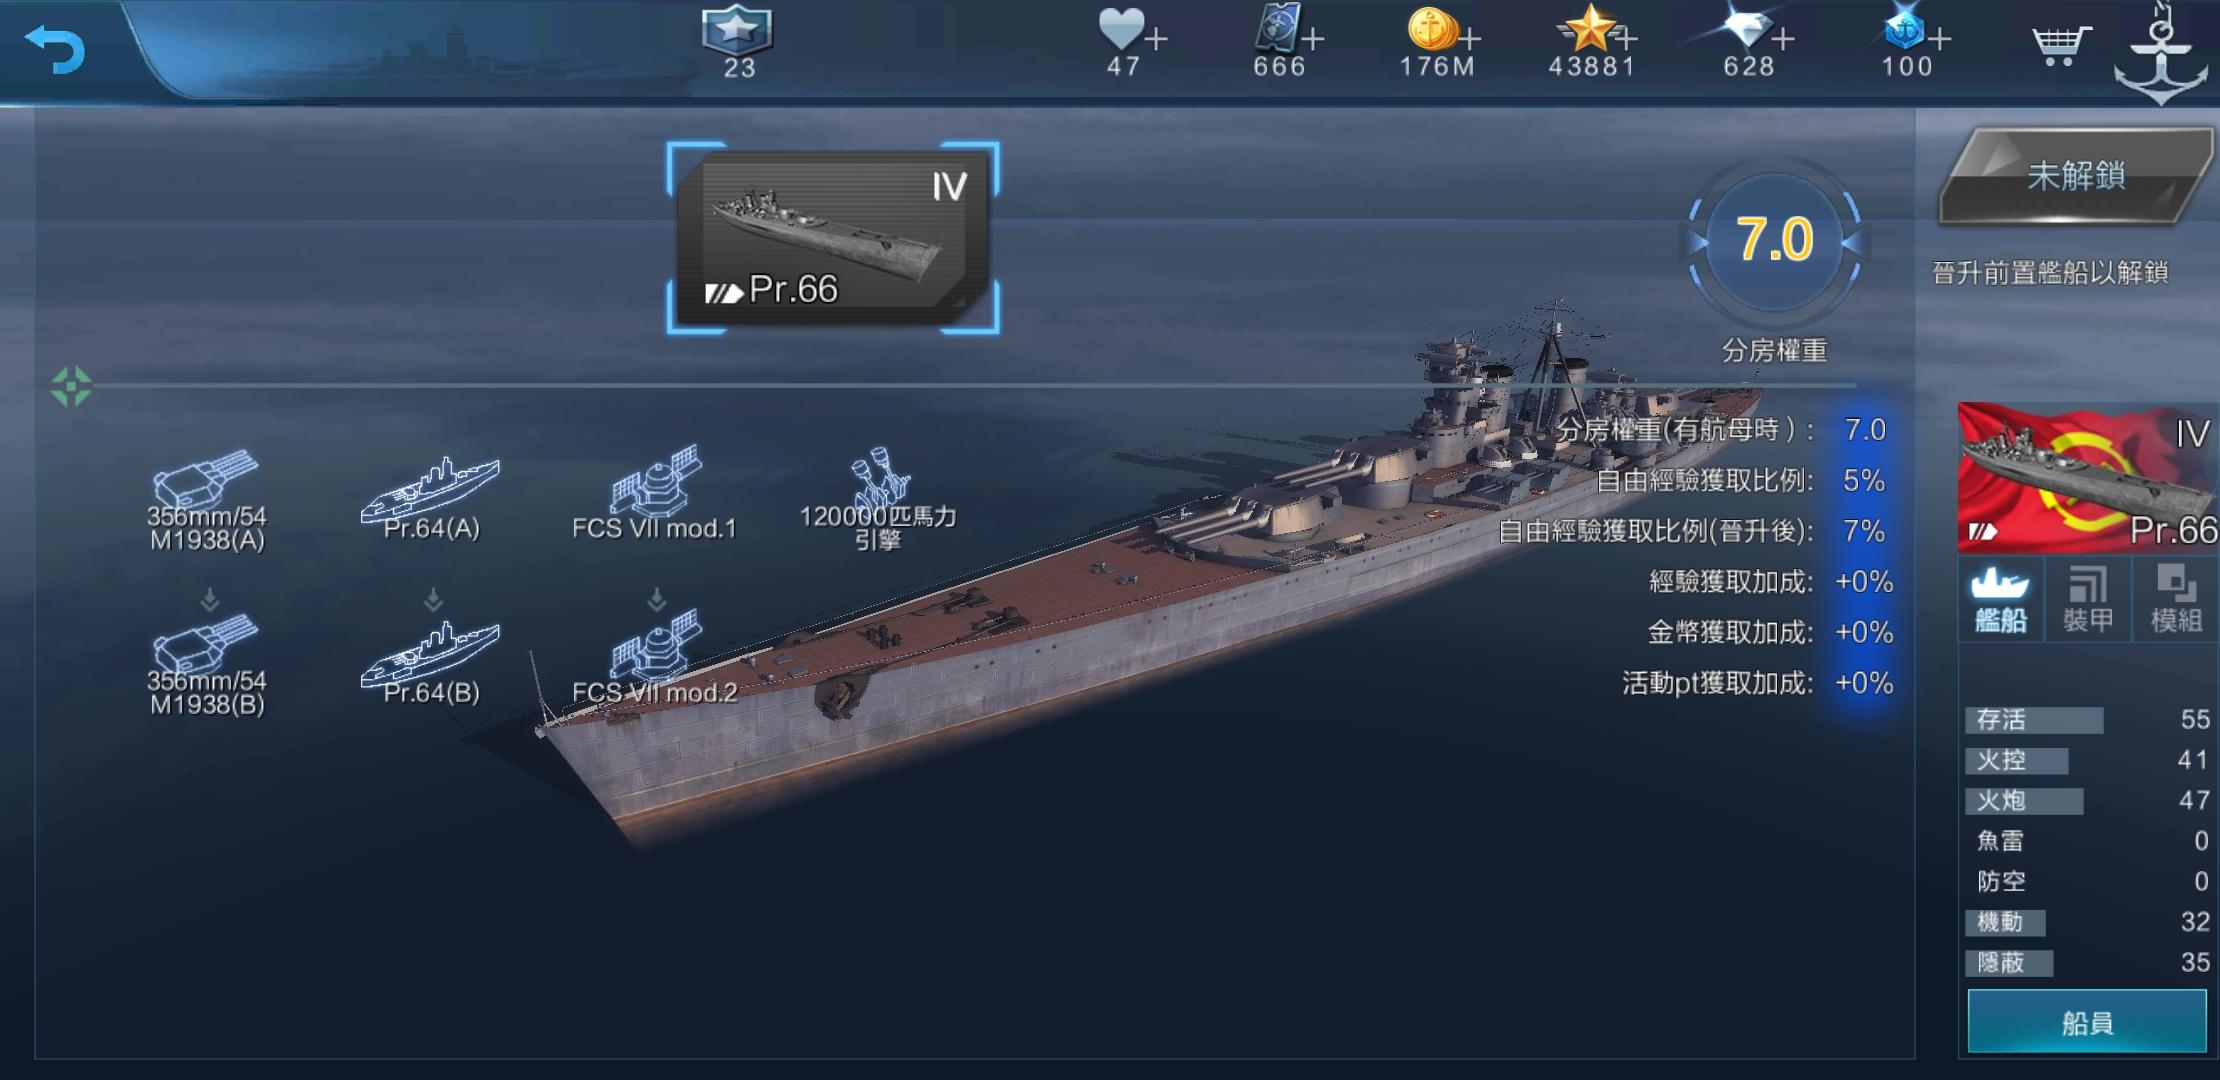
Task: Select the 120000匹馬力 引擎 engine module
Action: point(878,498)
